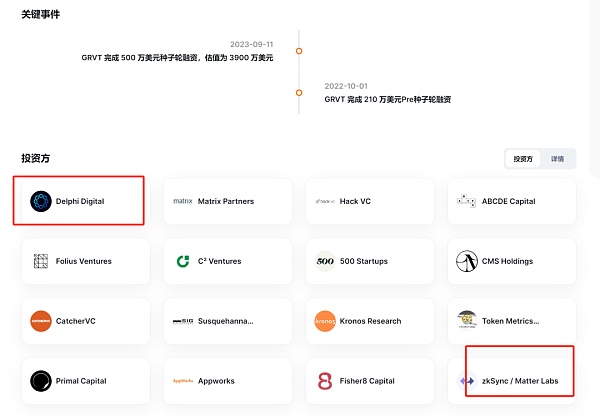Open the Token Metrics investor card
The width and height of the screenshot is (600, 416).
(x=512, y=321)
